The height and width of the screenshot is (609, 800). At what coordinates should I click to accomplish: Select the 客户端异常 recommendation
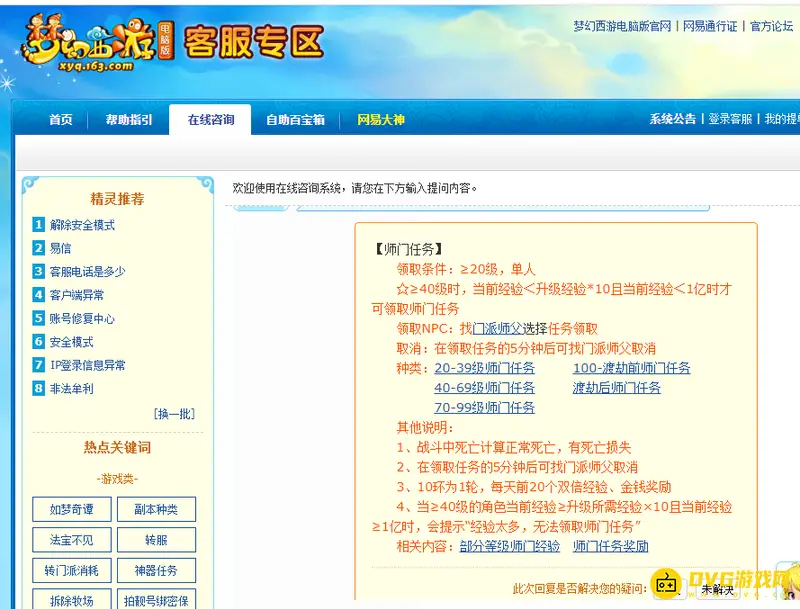pos(77,295)
